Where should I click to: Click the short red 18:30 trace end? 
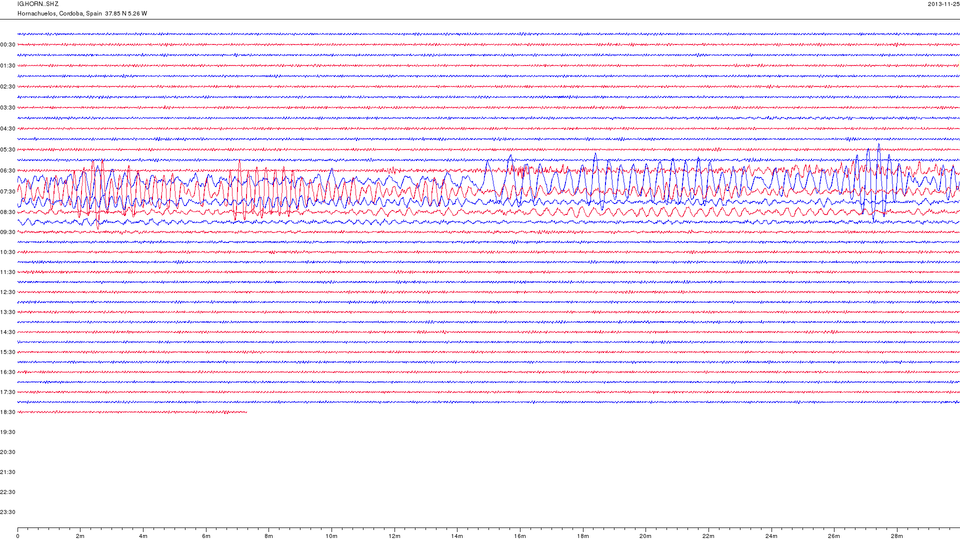(x=246, y=412)
